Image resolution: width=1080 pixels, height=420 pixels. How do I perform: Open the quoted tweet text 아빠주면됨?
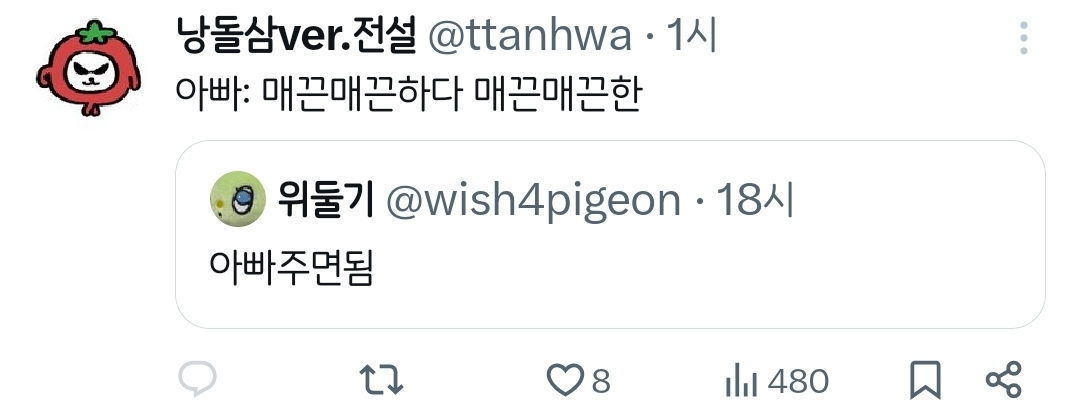tap(291, 267)
